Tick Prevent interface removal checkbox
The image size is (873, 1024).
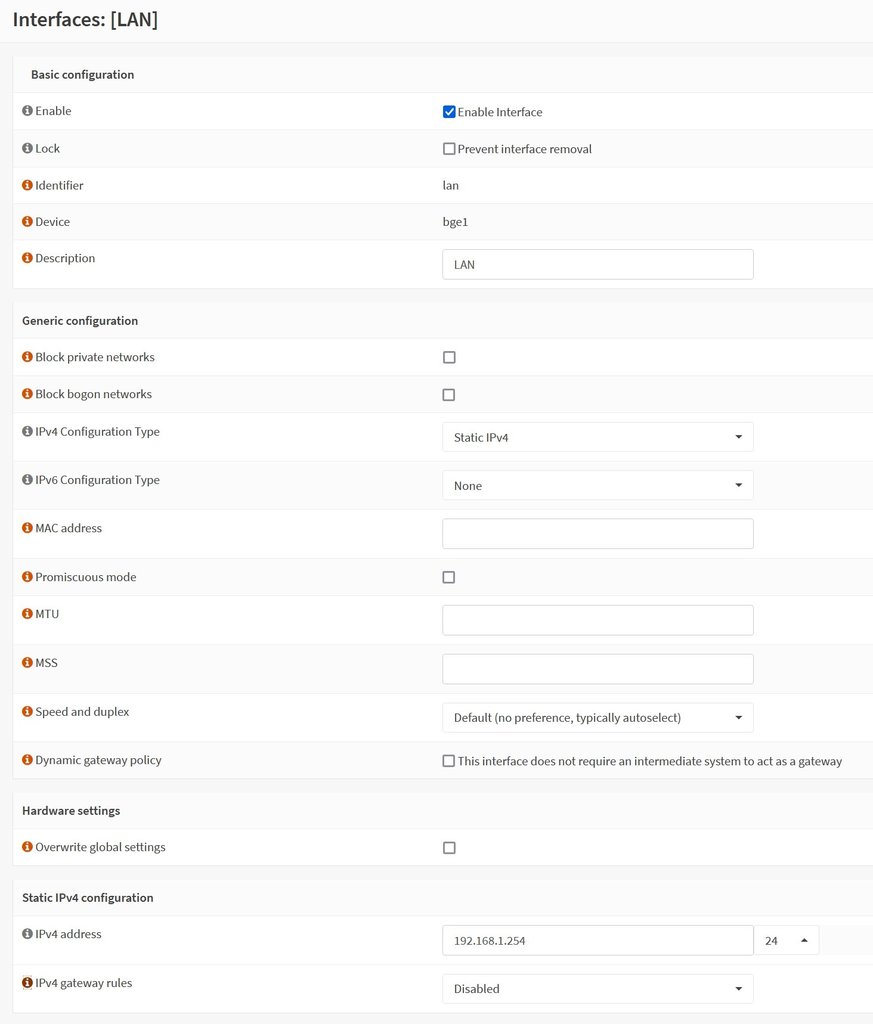point(449,149)
